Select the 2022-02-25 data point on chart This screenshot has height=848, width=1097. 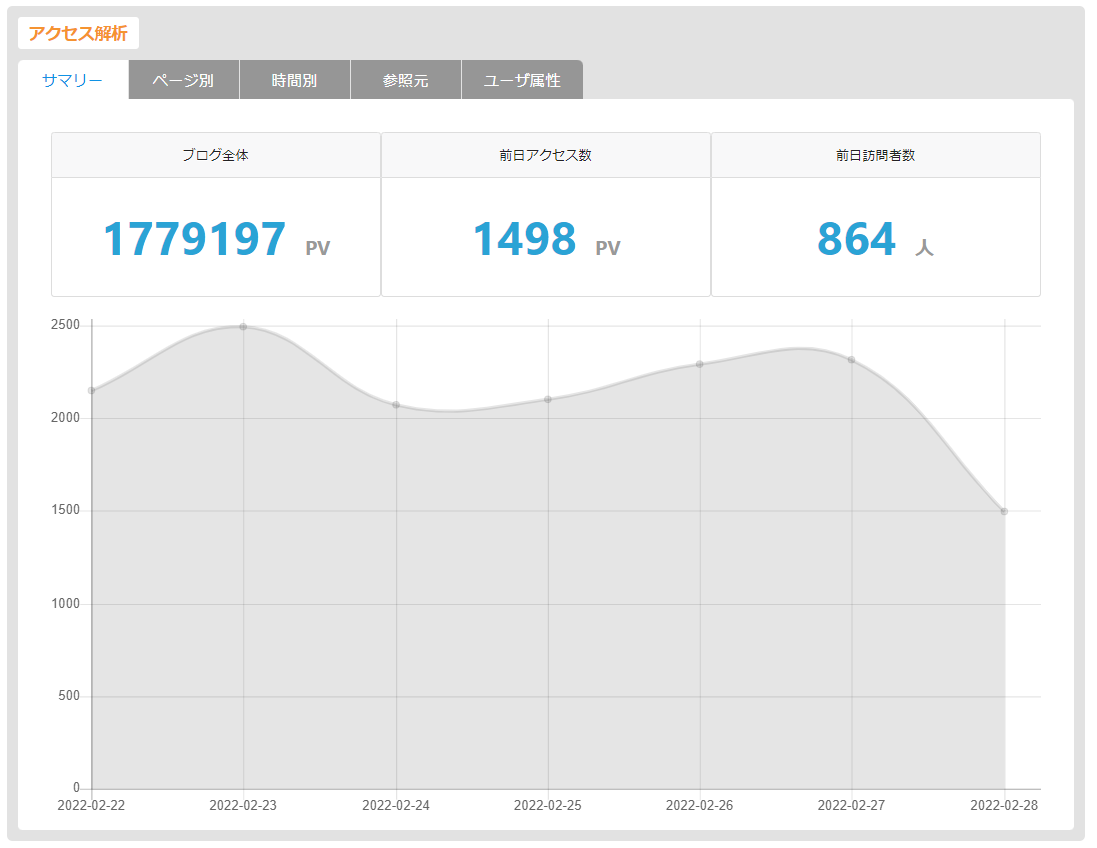(x=548, y=400)
